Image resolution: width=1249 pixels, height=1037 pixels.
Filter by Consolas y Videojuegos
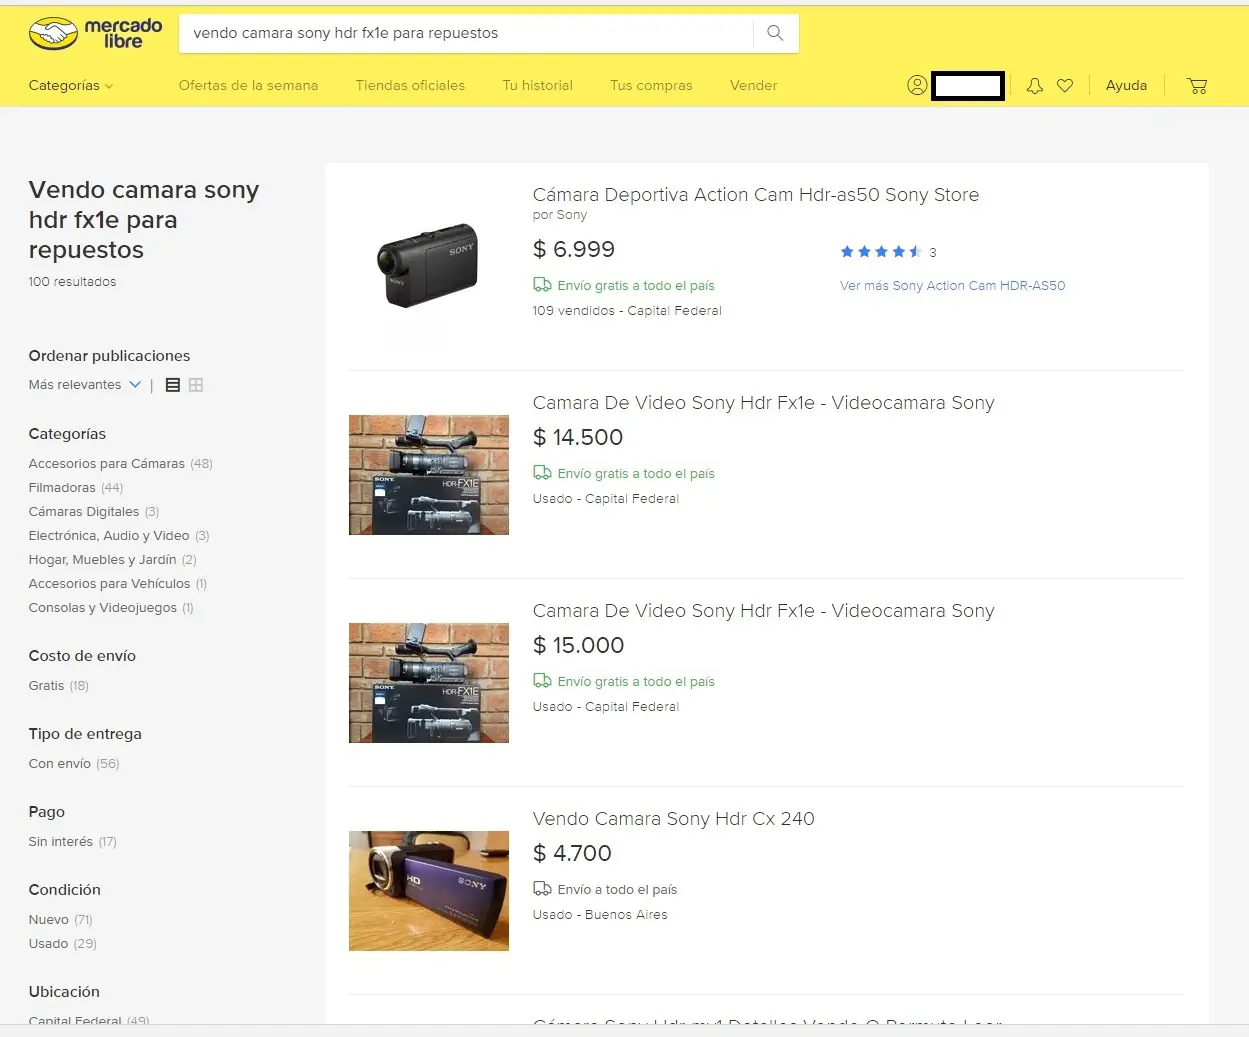[111, 608]
